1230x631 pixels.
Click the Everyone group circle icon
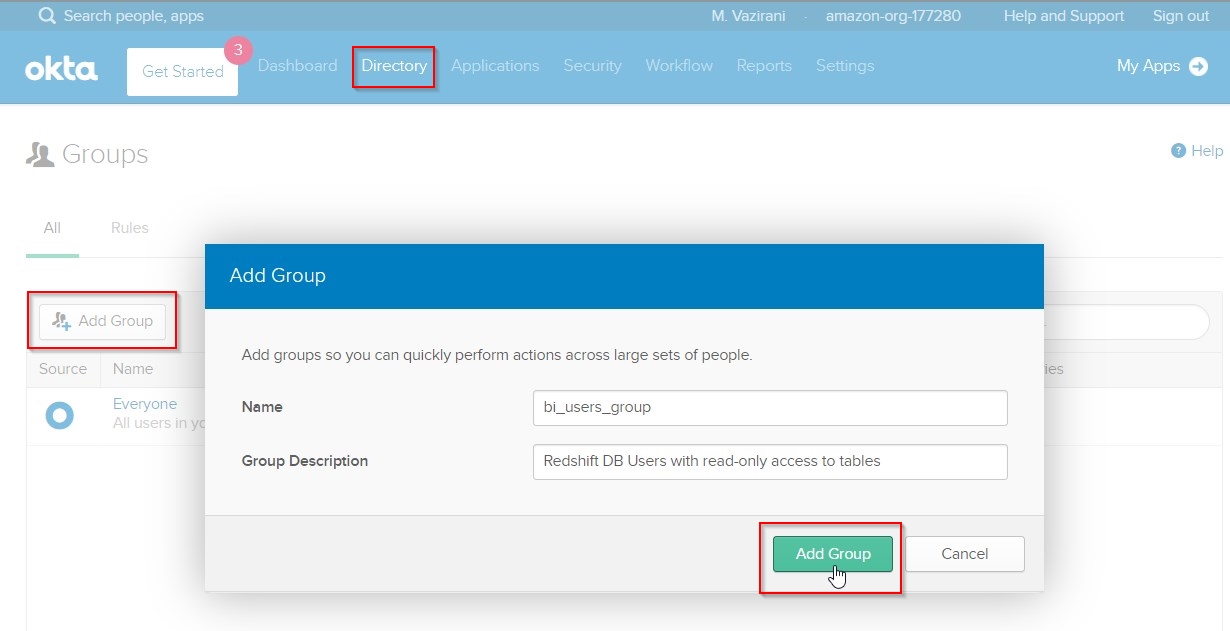(x=59, y=415)
